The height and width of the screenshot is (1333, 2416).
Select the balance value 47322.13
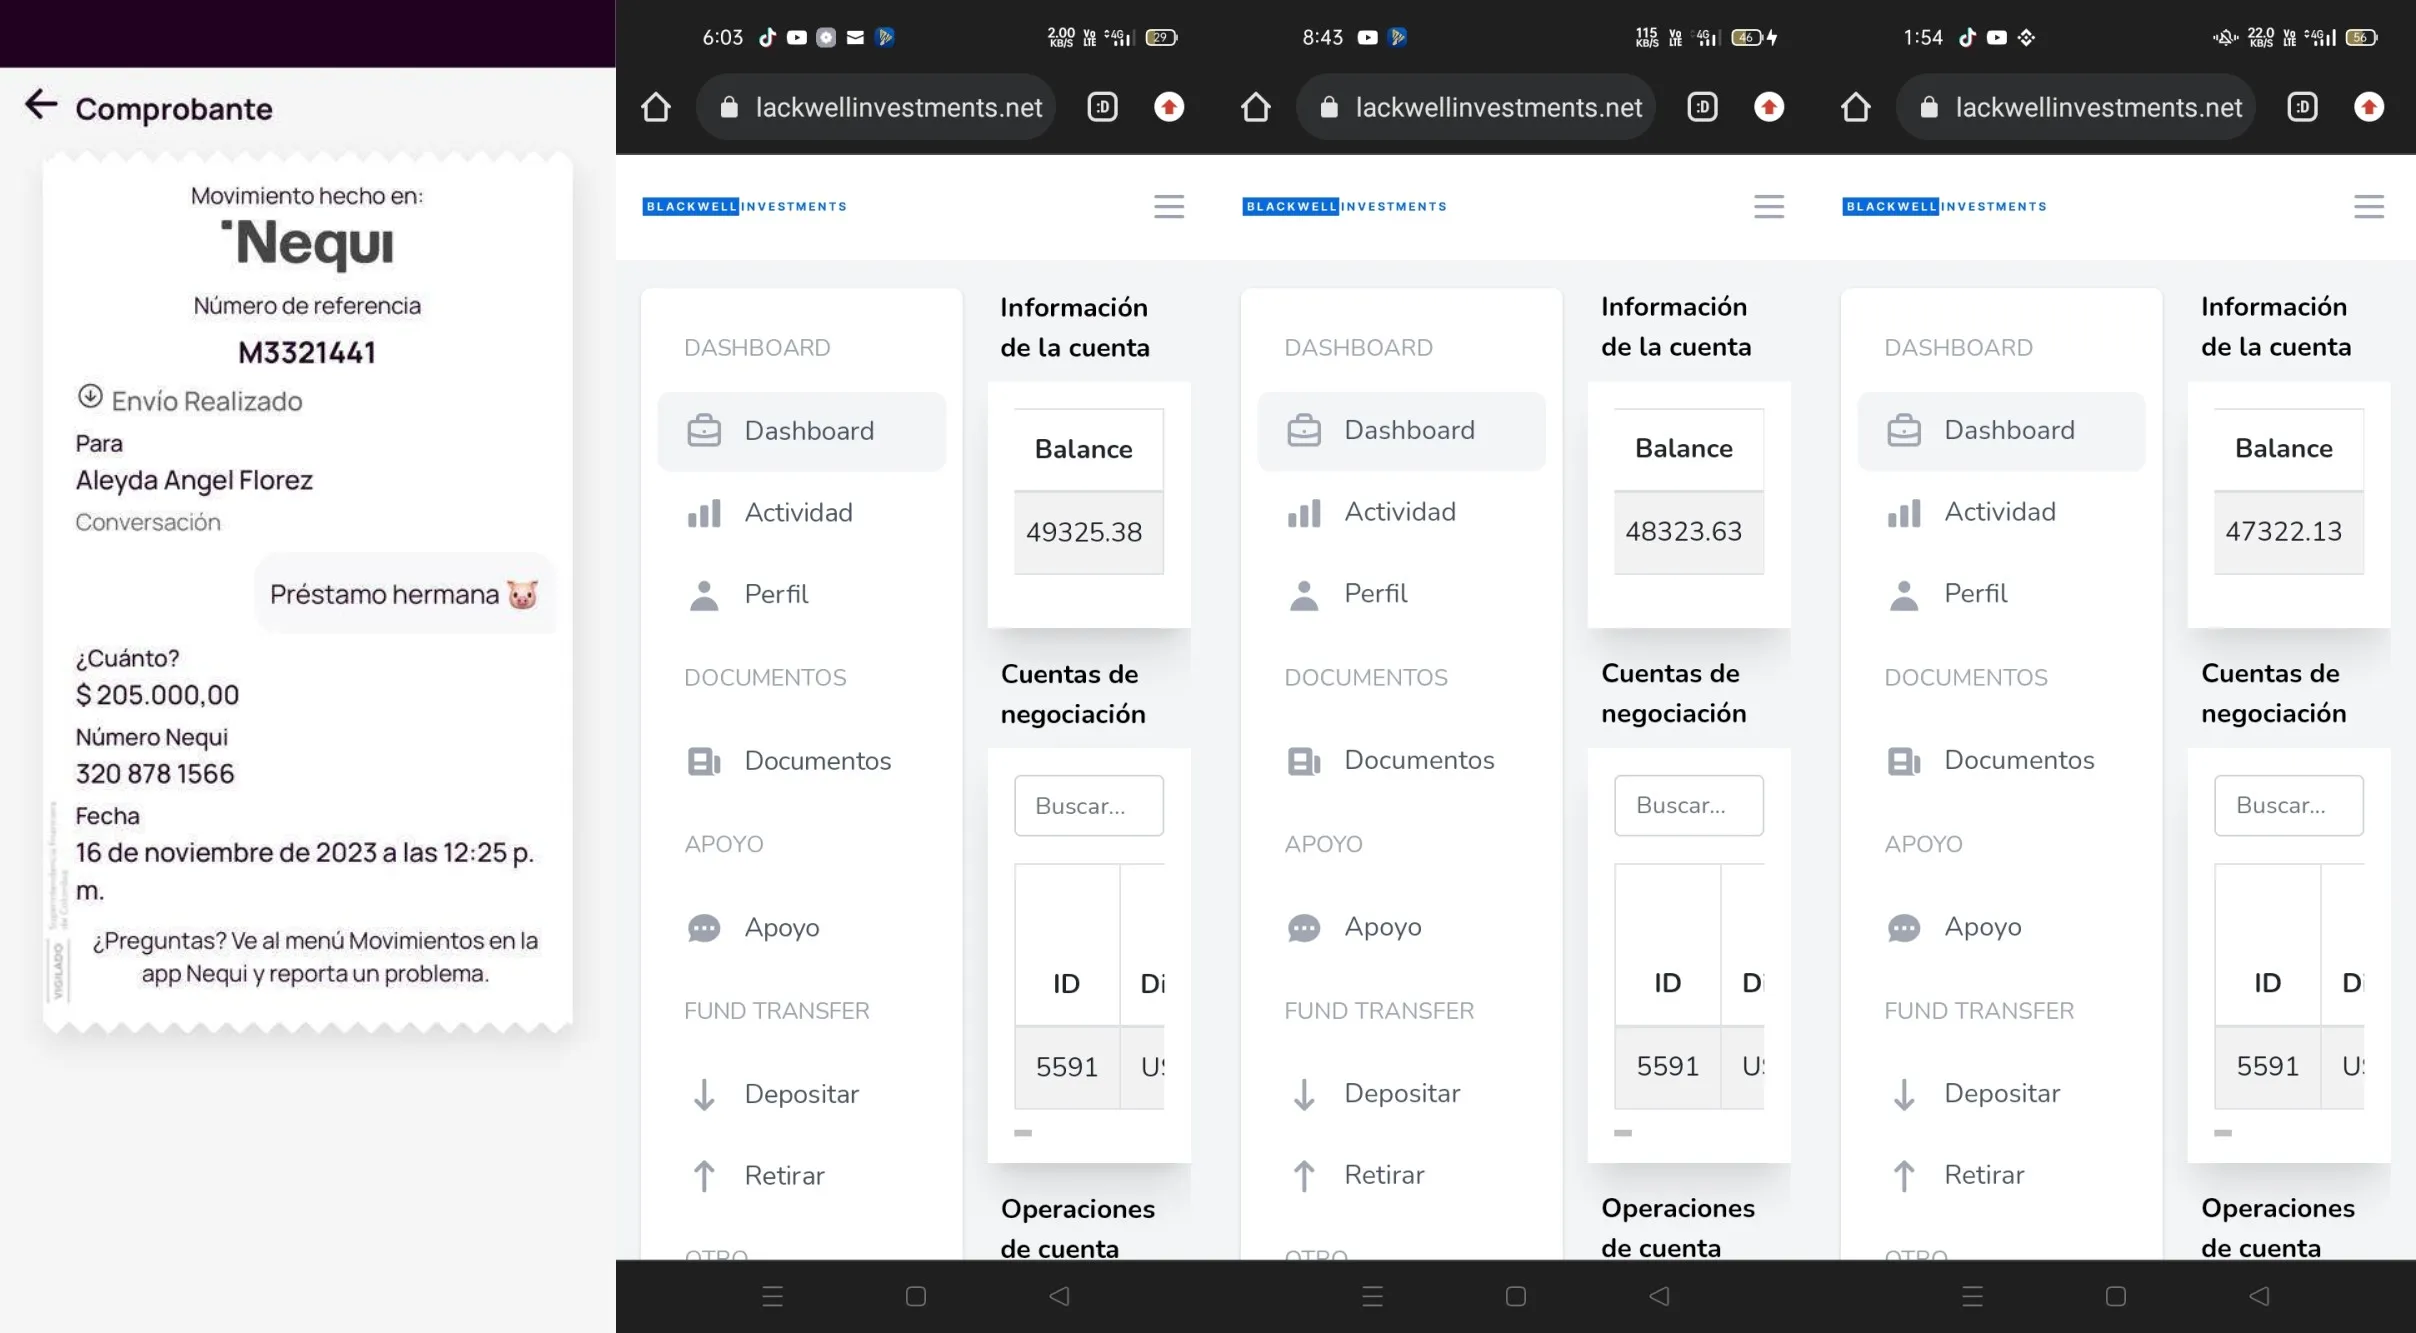[2284, 532]
